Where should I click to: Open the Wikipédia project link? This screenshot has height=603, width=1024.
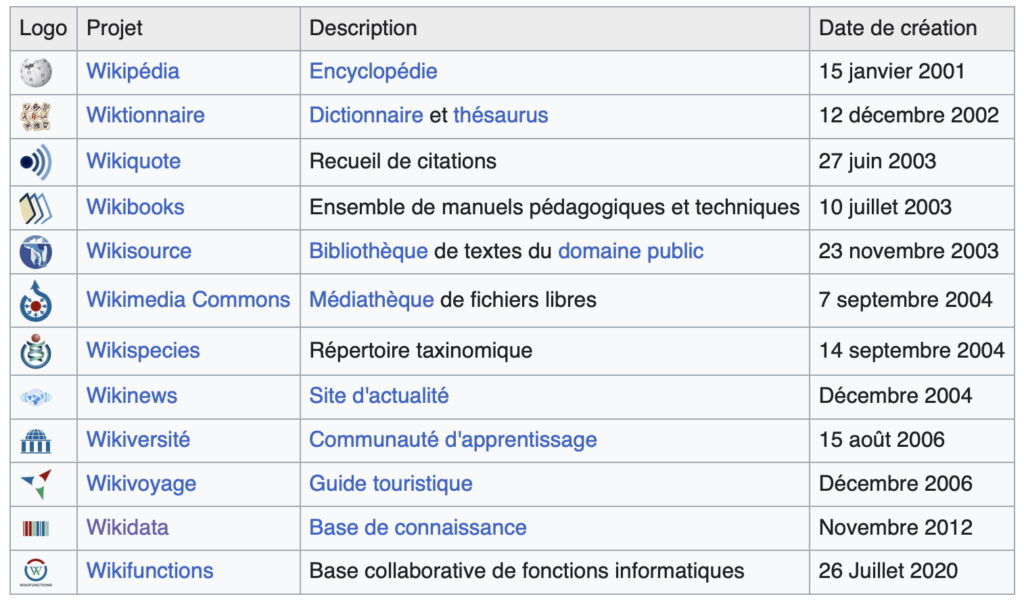pos(133,72)
